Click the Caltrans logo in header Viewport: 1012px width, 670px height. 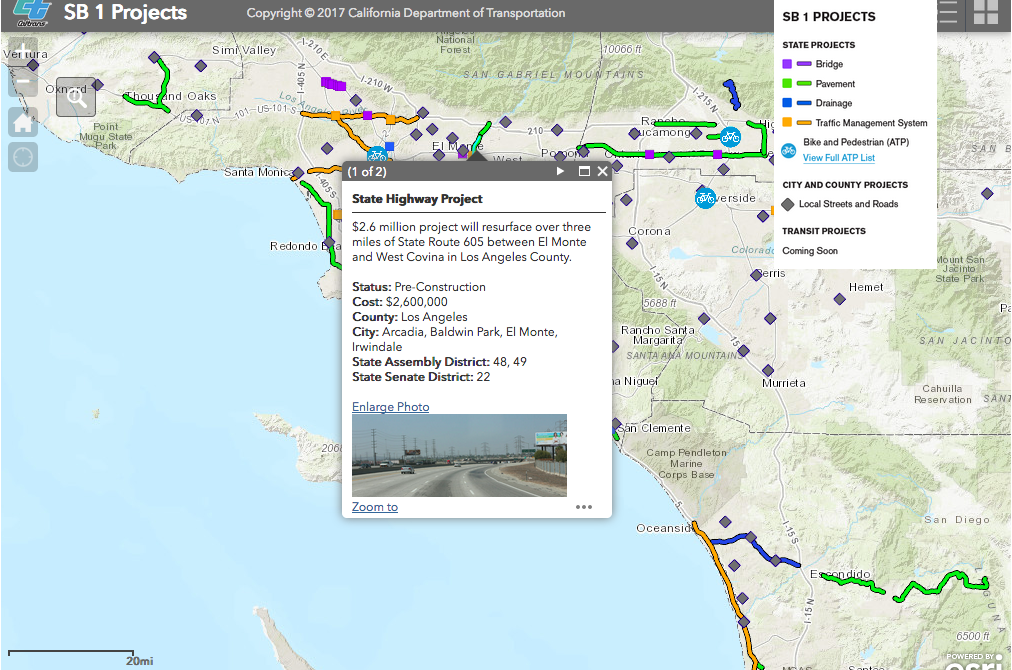point(30,12)
